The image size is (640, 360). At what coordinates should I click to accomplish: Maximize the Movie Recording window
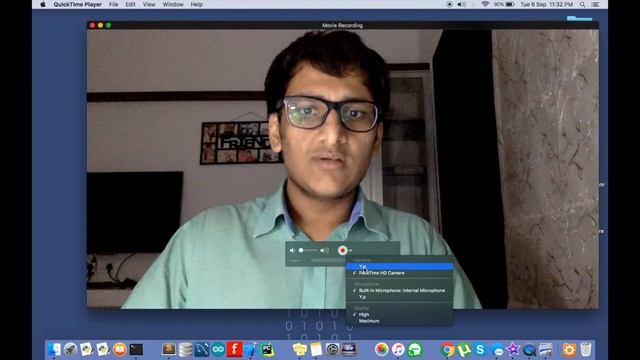(108, 25)
